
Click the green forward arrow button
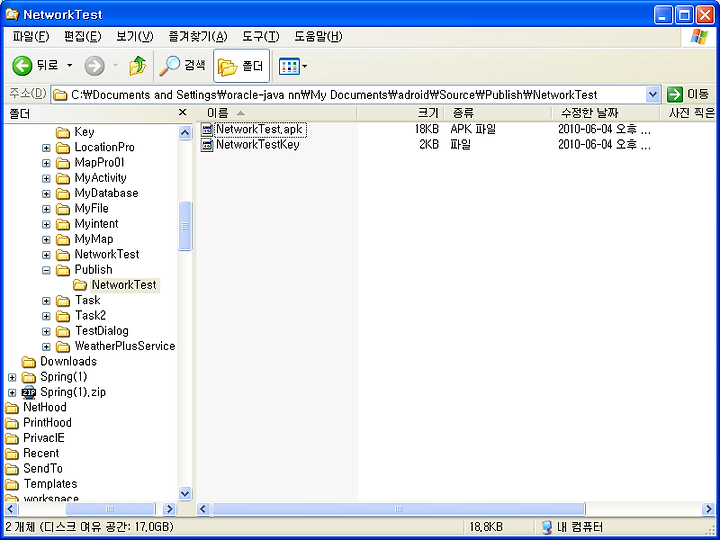pos(94,66)
